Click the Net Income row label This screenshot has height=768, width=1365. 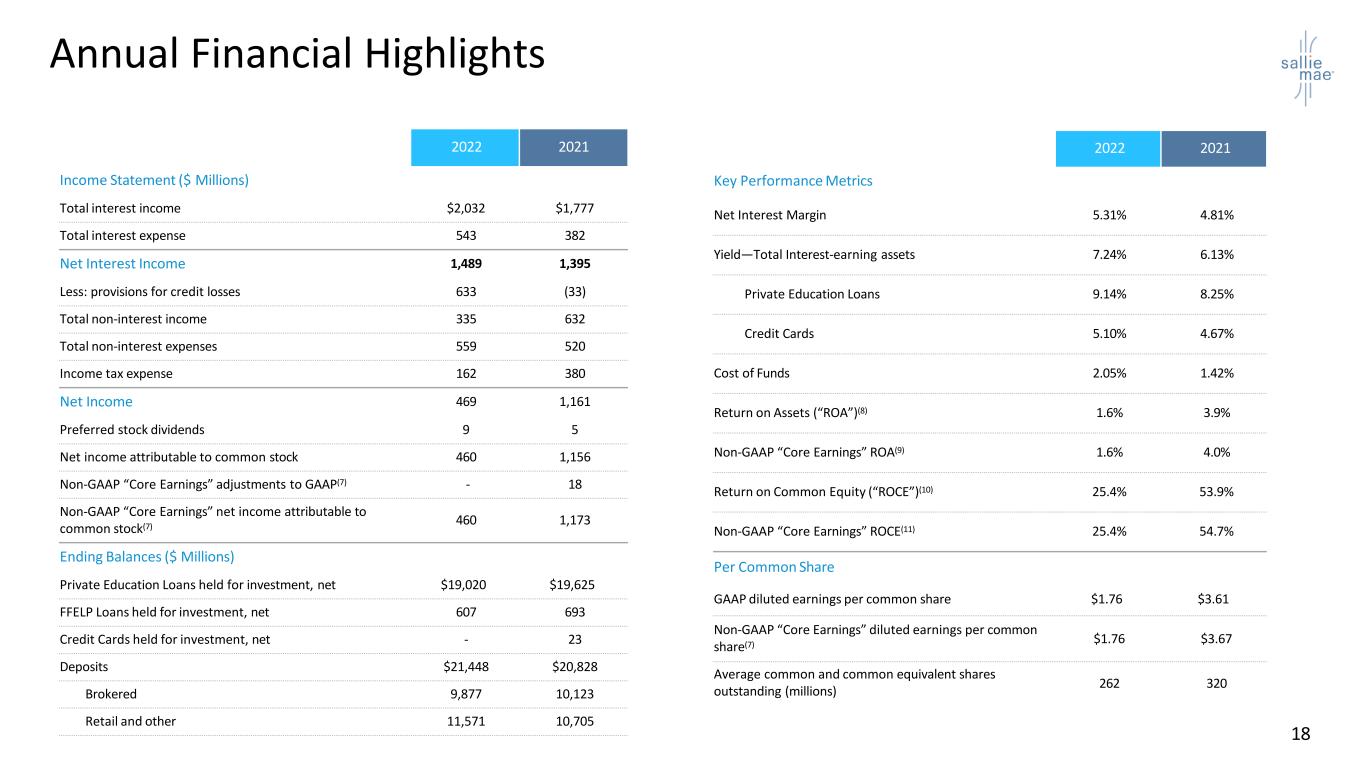click(96, 402)
